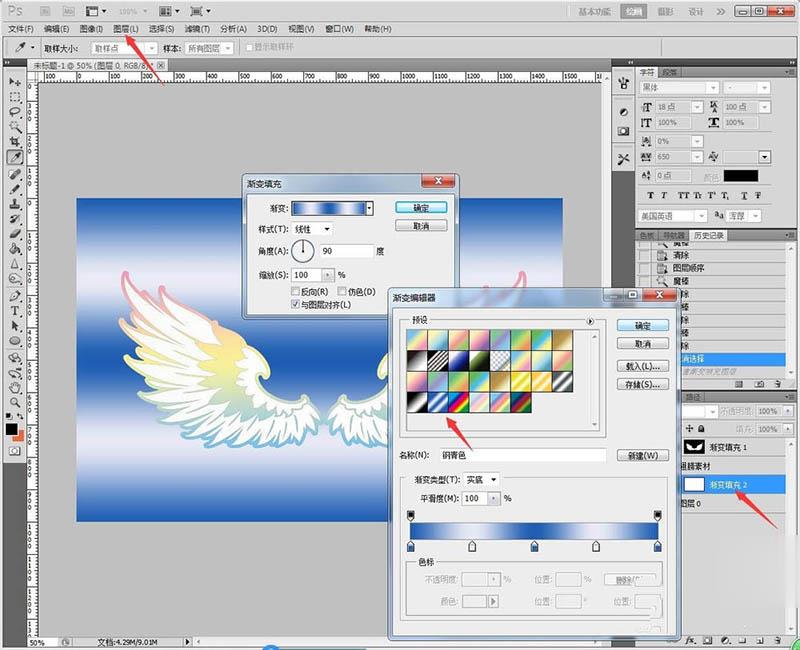Screen dimensions: 800x650
Task: Select the Rectangular Marquee tool
Action: tap(15, 97)
